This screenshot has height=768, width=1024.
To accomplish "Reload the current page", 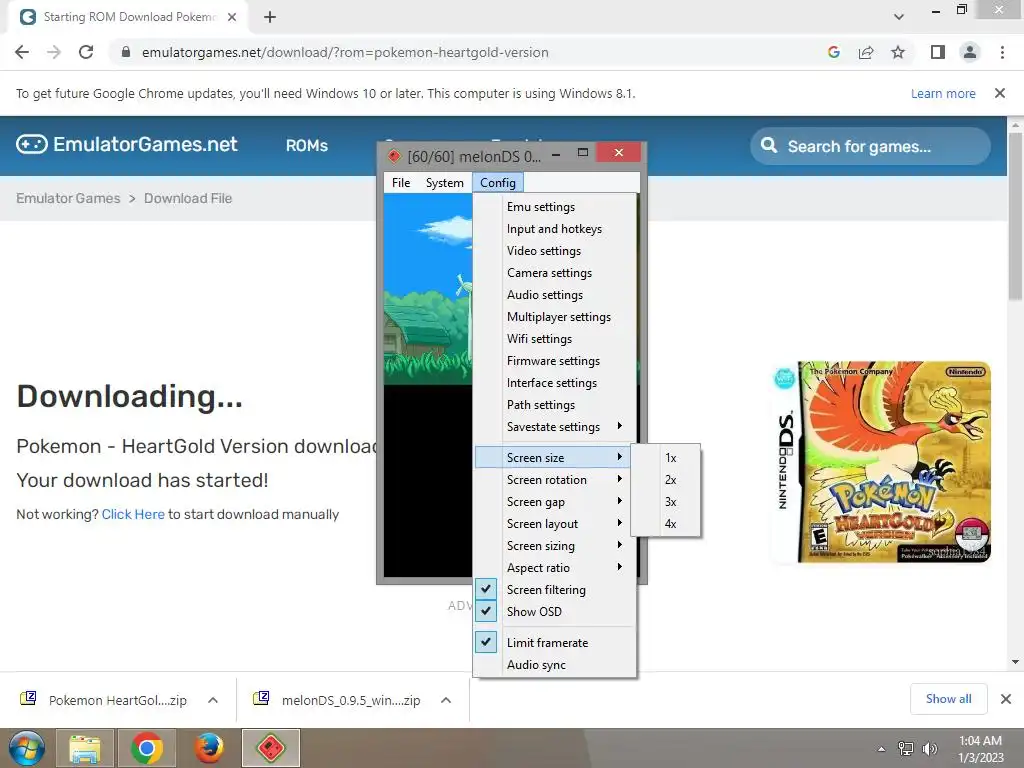I will pyautogui.click(x=86, y=52).
